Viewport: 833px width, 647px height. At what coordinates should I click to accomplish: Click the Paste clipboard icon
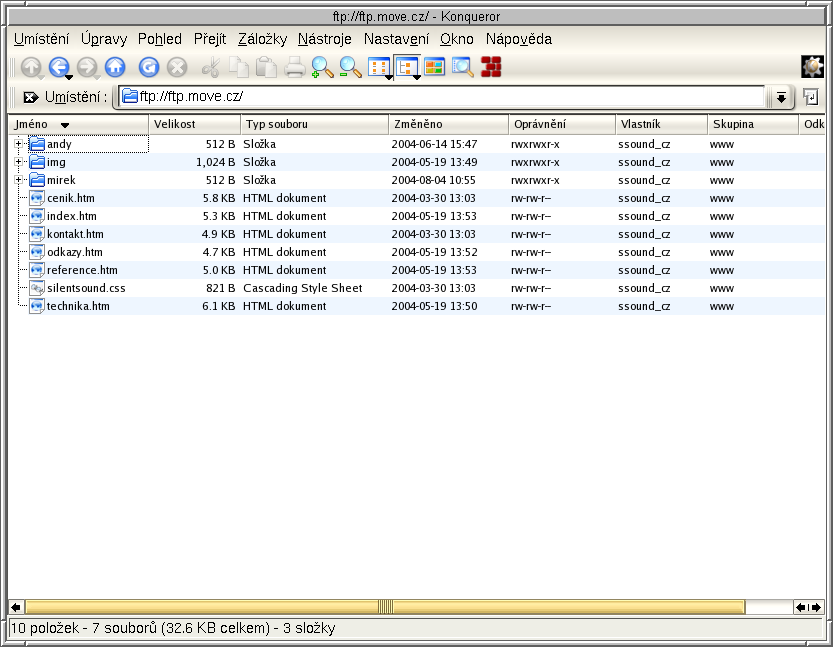[x=267, y=67]
